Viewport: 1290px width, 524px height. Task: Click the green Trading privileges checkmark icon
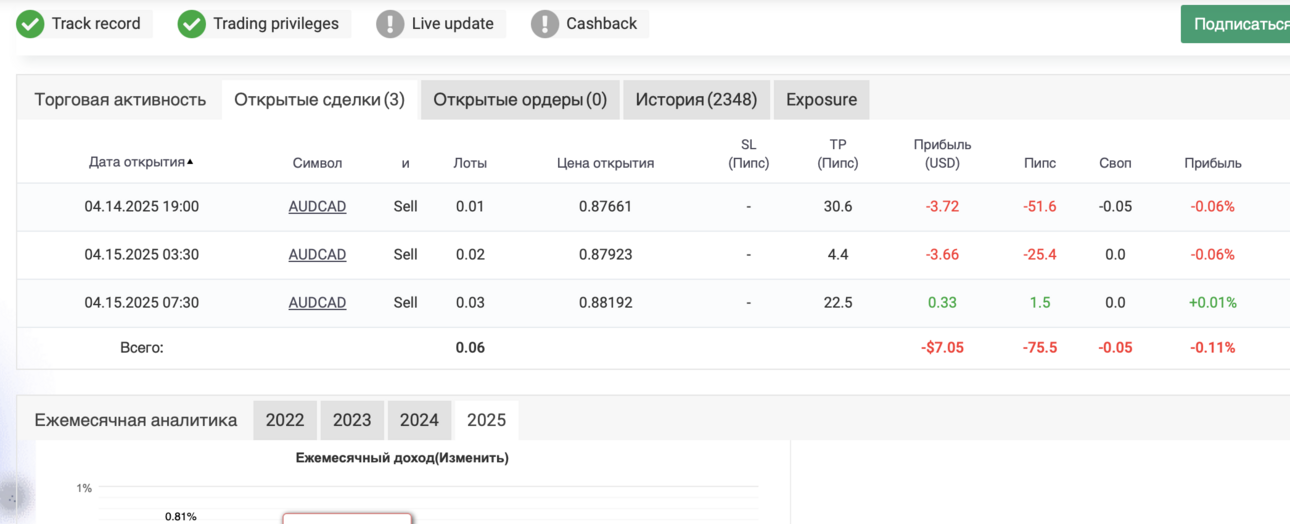point(192,24)
